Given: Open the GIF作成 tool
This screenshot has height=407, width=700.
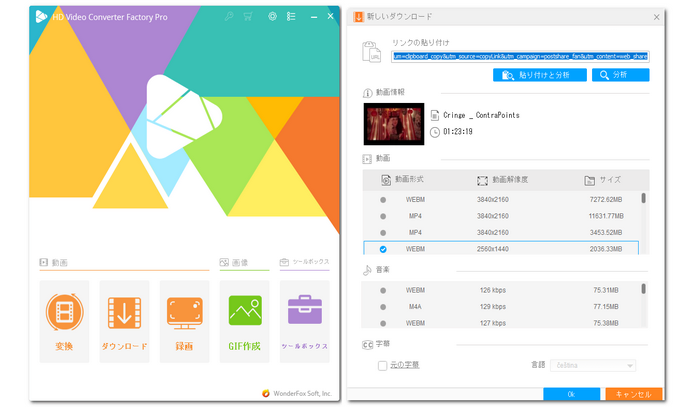Looking at the screenshot, I should pos(245,320).
